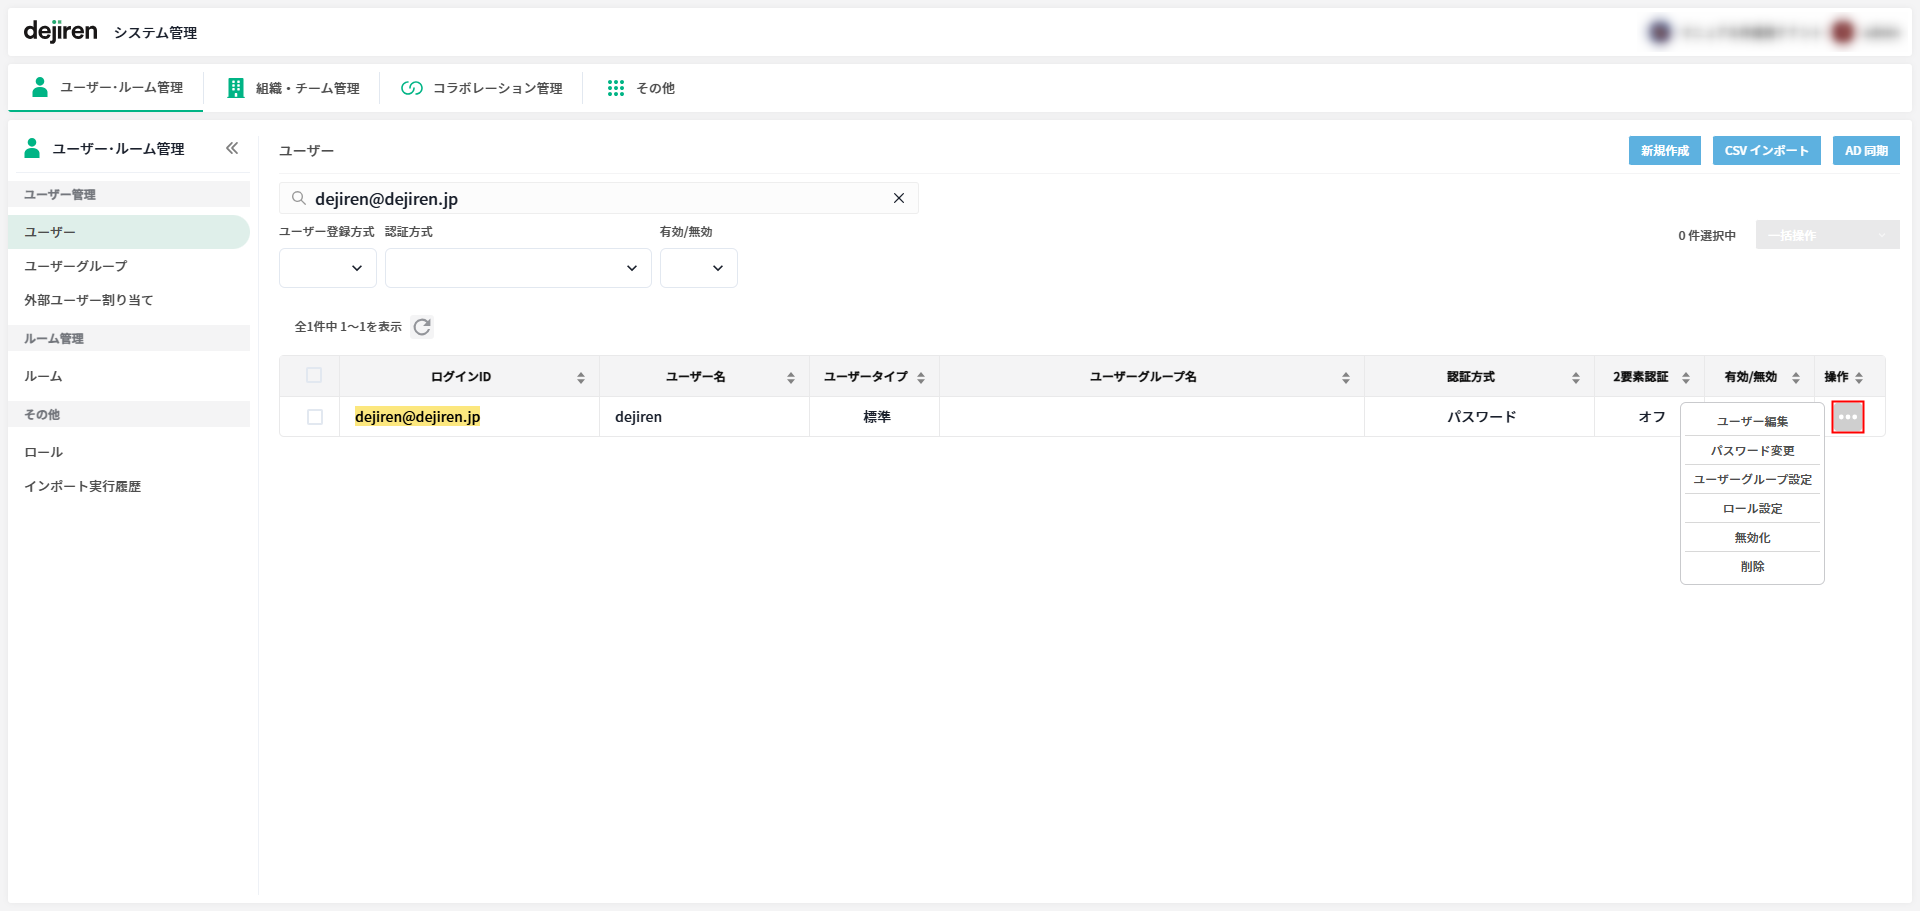Select インポート実行履歴 in sidebar
This screenshot has height=911, width=1920.
[82, 486]
